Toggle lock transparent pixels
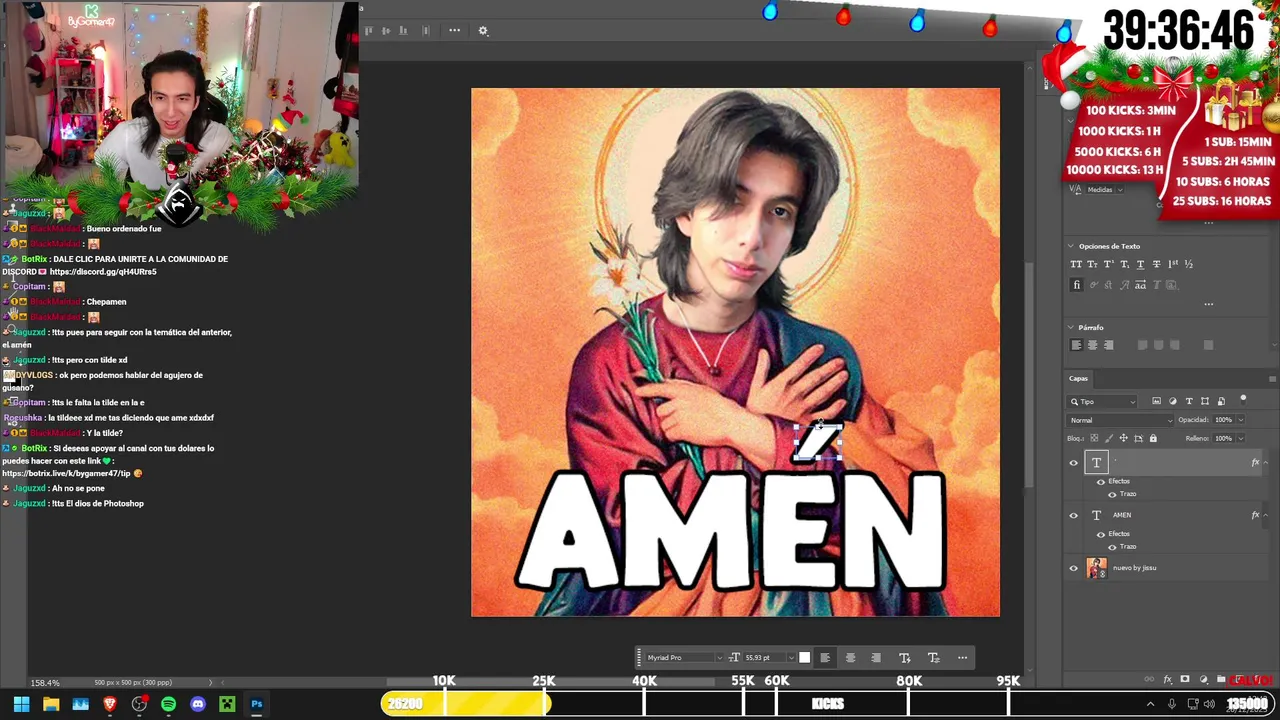This screenshot has height=720, width=1280. click(1094, 438)
